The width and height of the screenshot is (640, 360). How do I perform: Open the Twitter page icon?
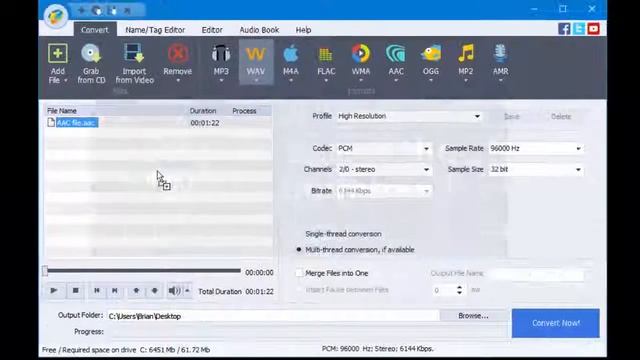click(579, 29)
